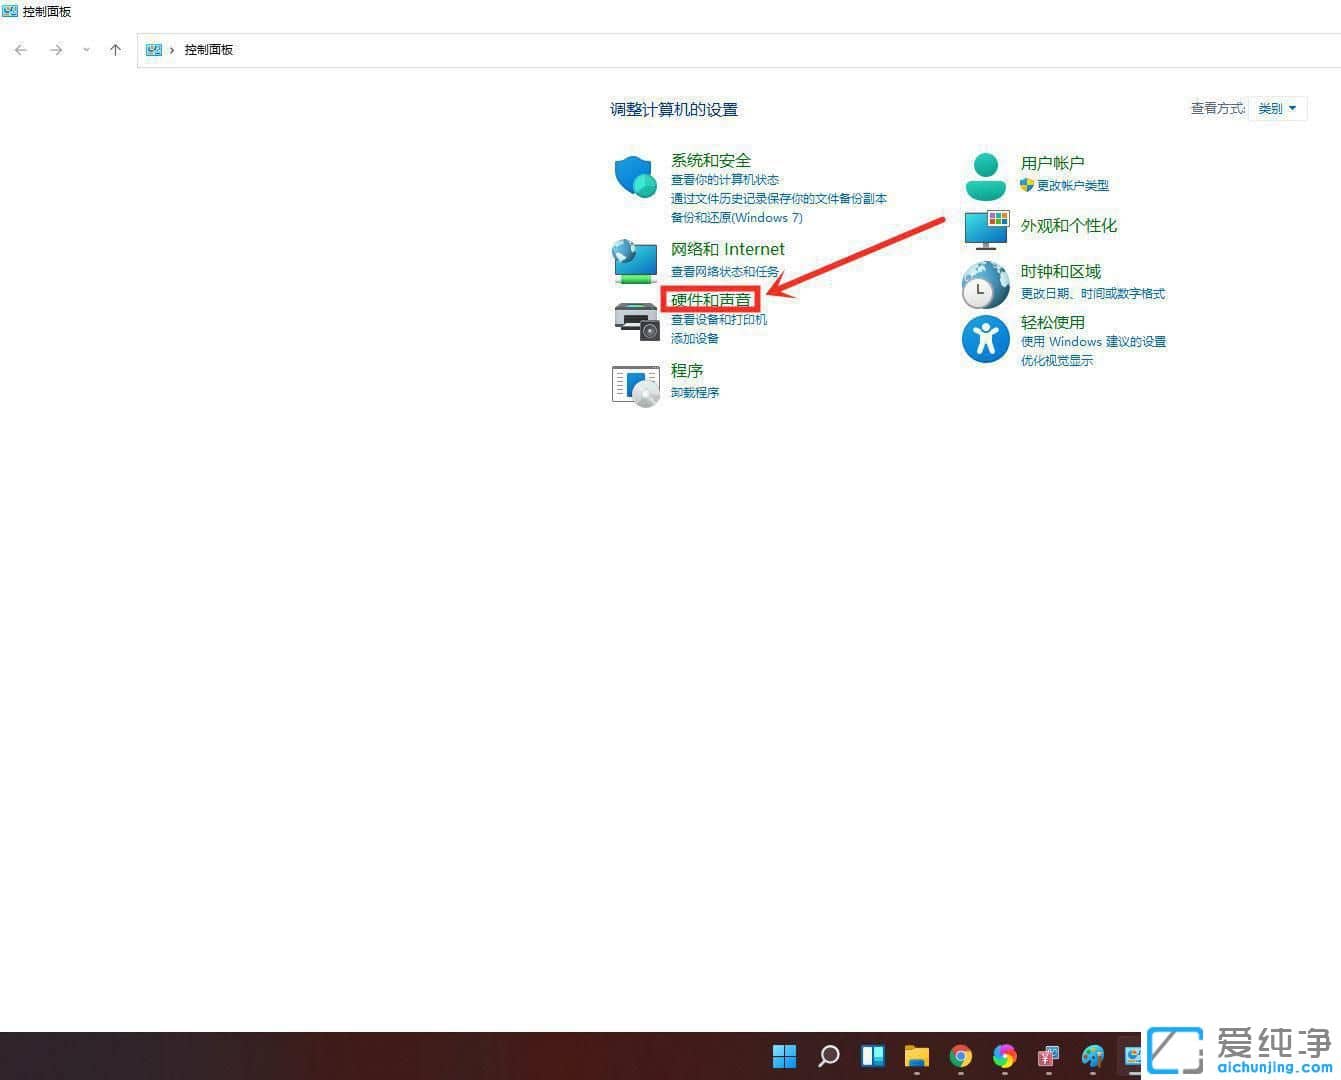Screen dimensions: 1341x1080
Task: Click the 外观和个性化 display icon
Action: pyautogui.click(x=986, y=229)
